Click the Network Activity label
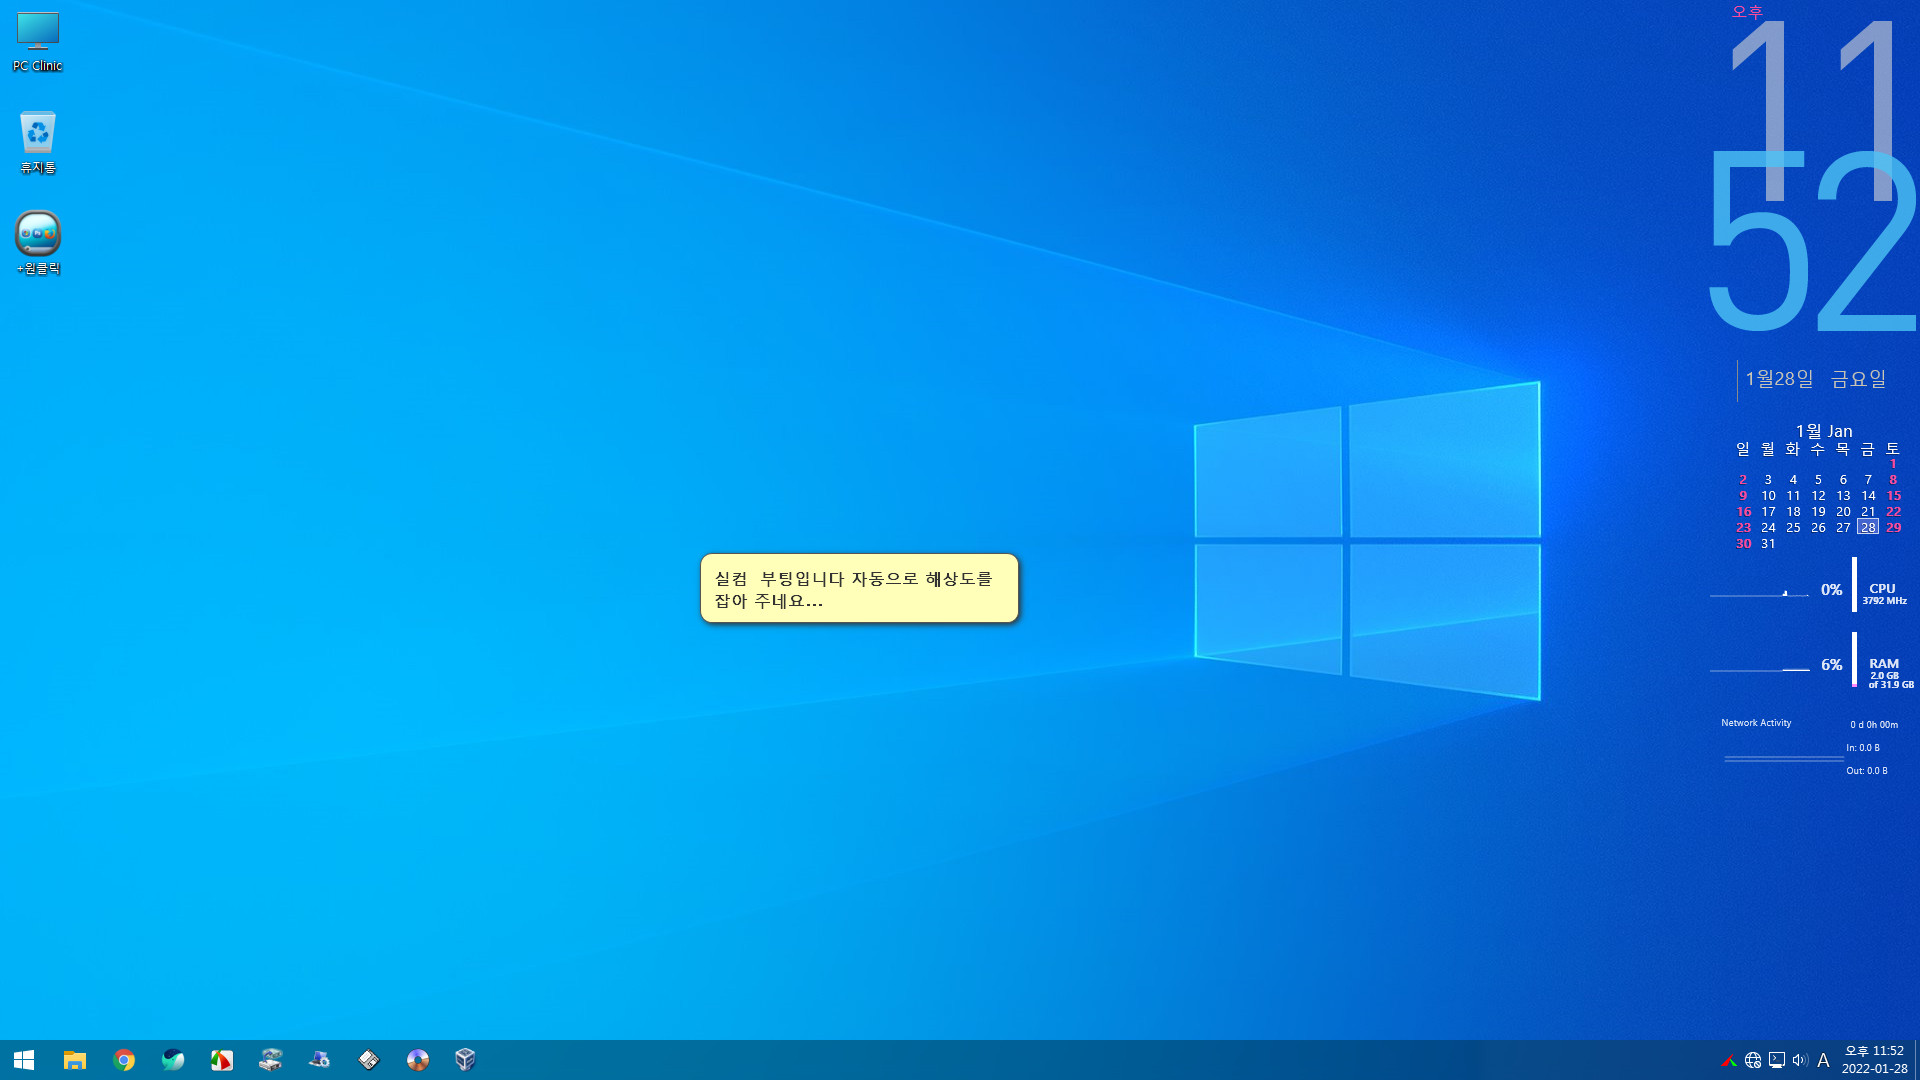The width and height of the screenshot is (1920, 1080). point(1756,723)
